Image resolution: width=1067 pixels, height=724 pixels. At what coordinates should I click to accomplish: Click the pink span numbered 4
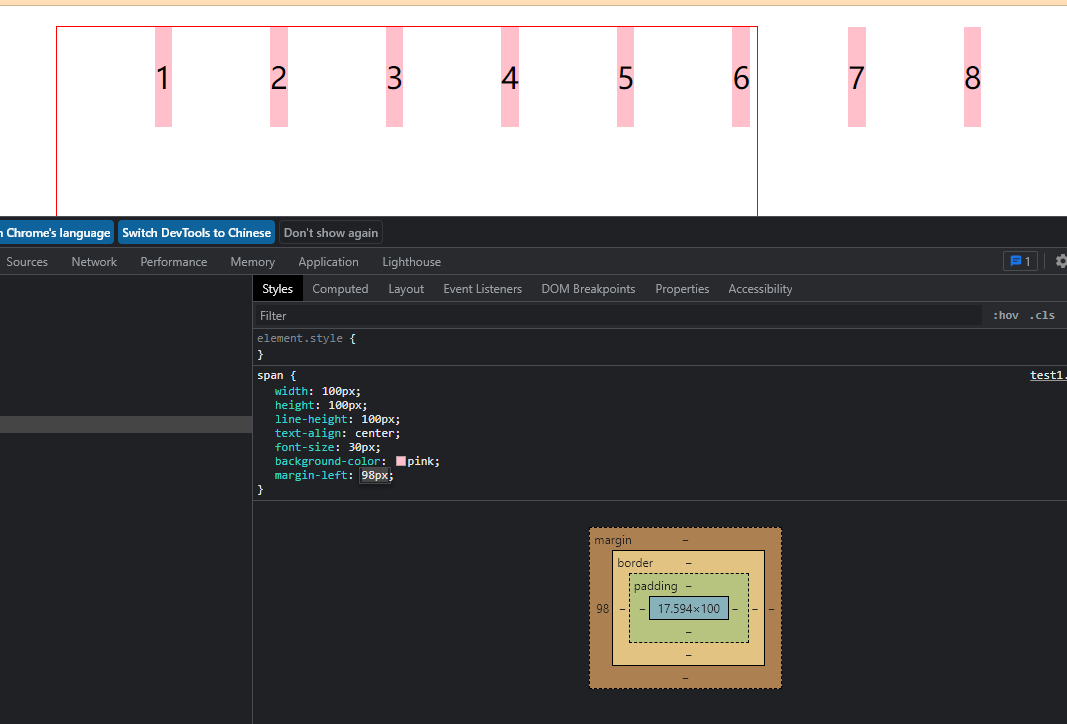pos(510,77)
